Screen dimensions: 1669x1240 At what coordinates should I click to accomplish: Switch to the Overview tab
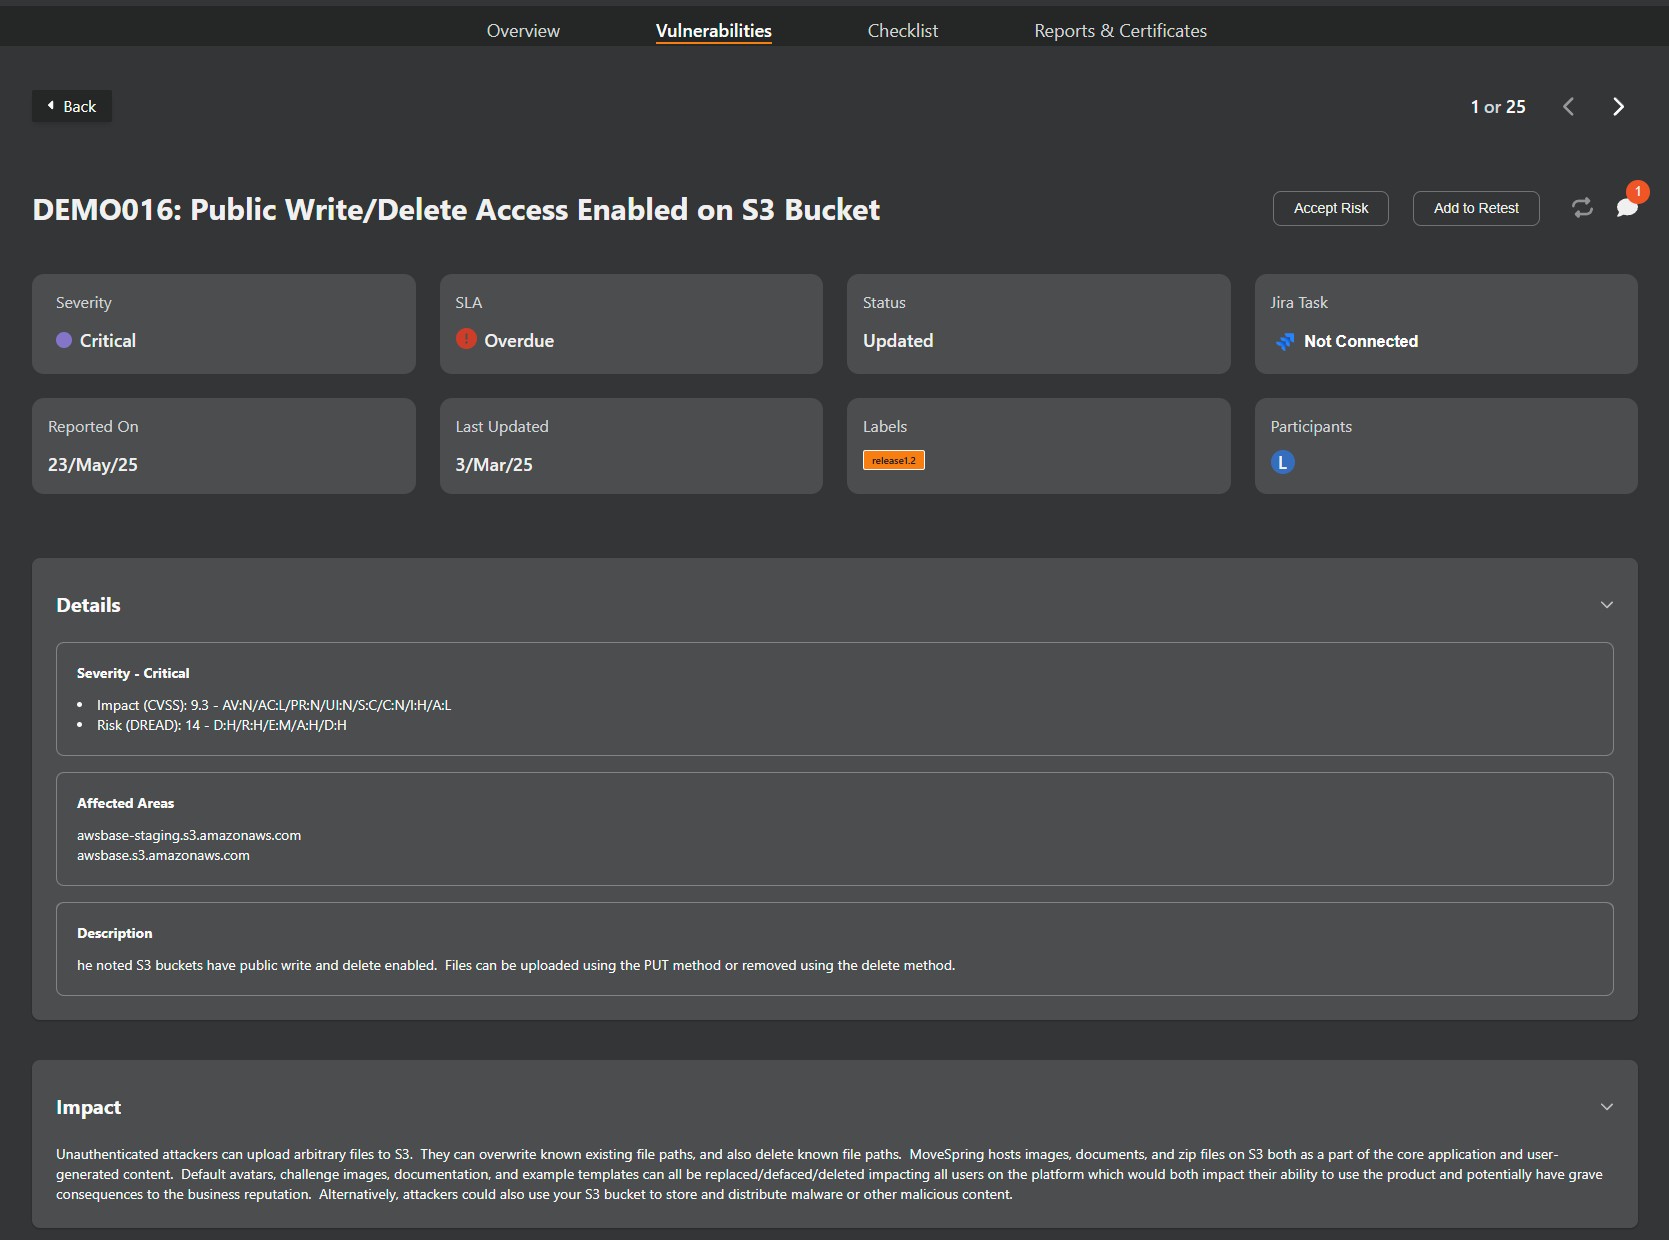pos(523,31)
